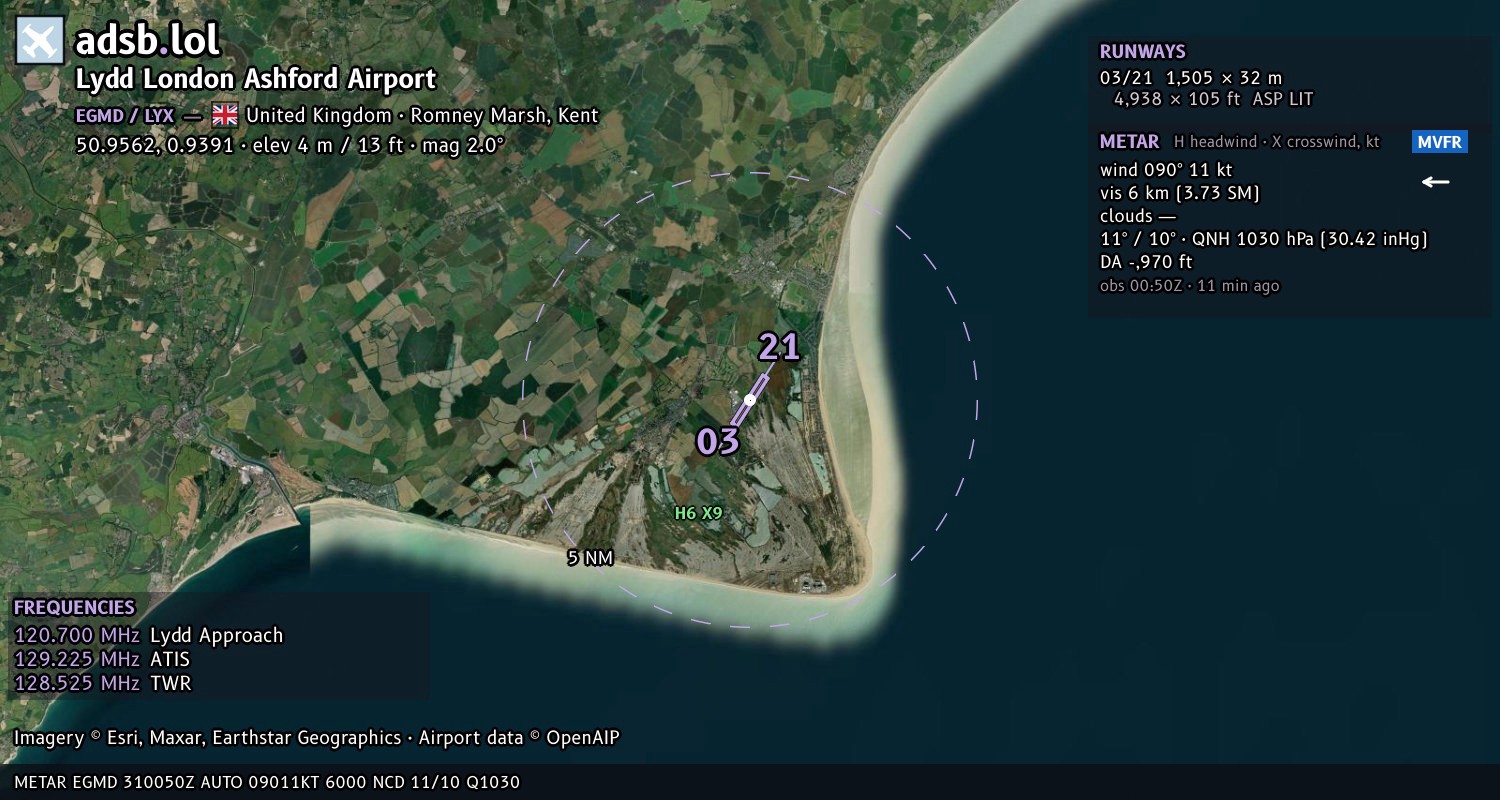
Task: Click the QNH 1030 hPa temperature line
Action: click(1264, 239)
